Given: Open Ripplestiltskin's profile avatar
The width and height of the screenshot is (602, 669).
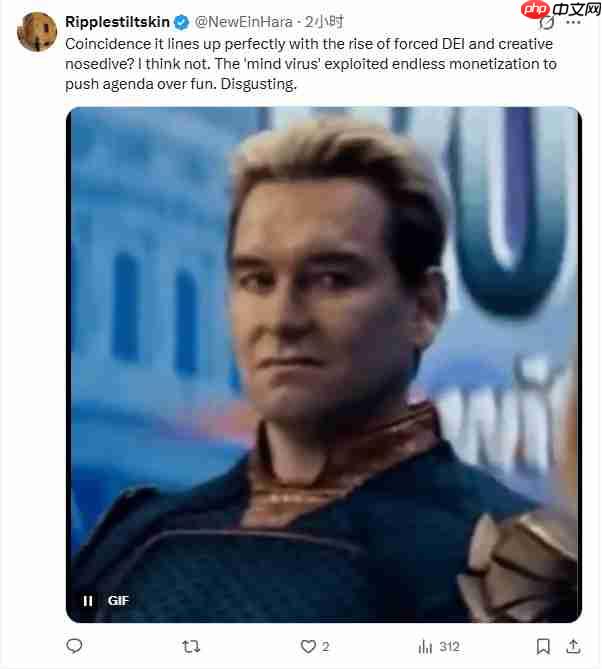Looking at the screenshot, I should pos(37,32).
